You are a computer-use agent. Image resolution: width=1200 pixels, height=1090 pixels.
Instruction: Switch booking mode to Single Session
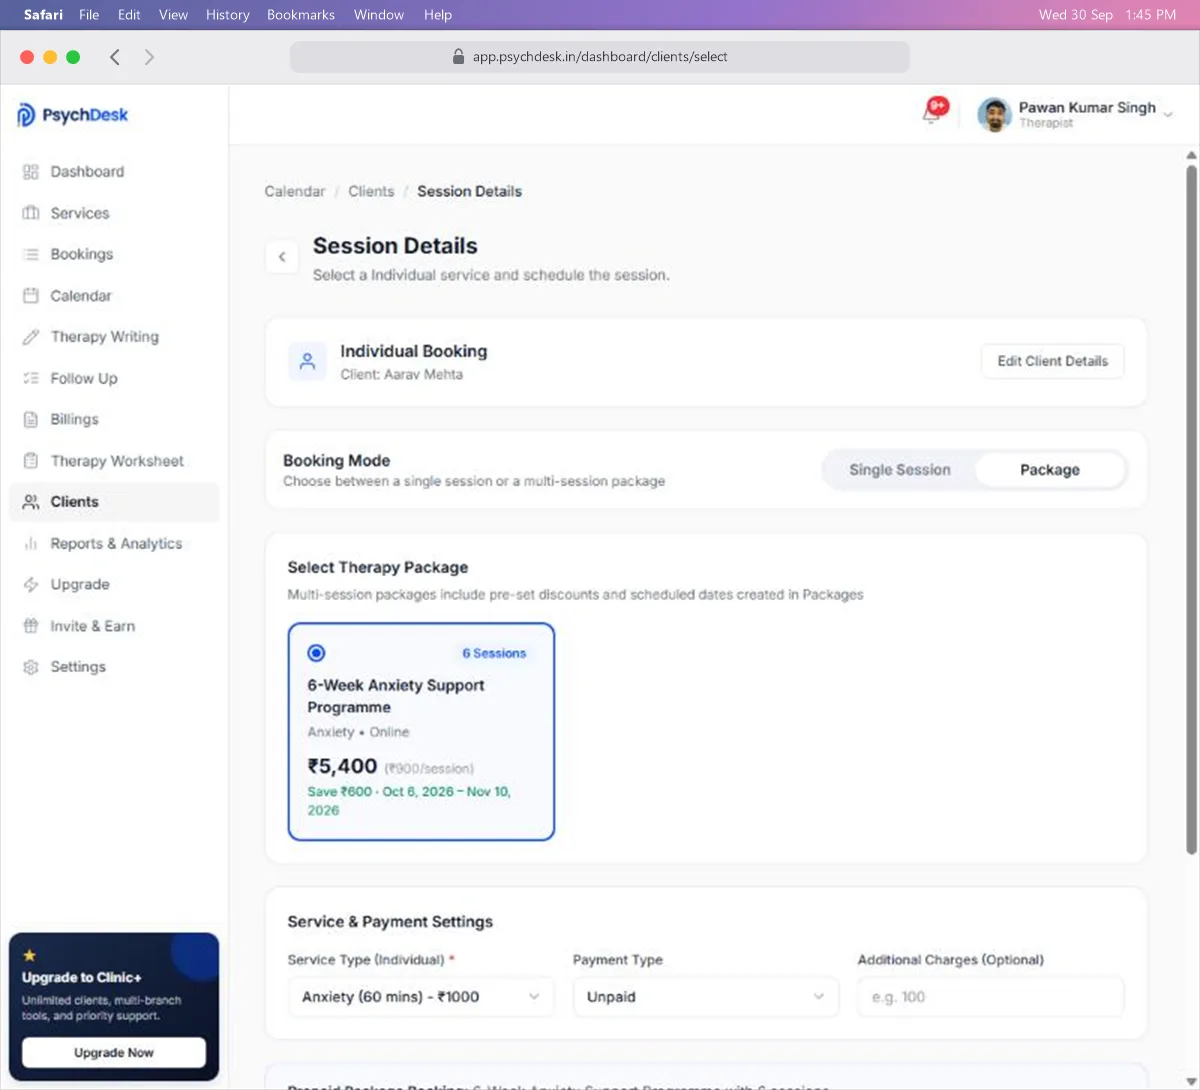(x=899, y=470)
